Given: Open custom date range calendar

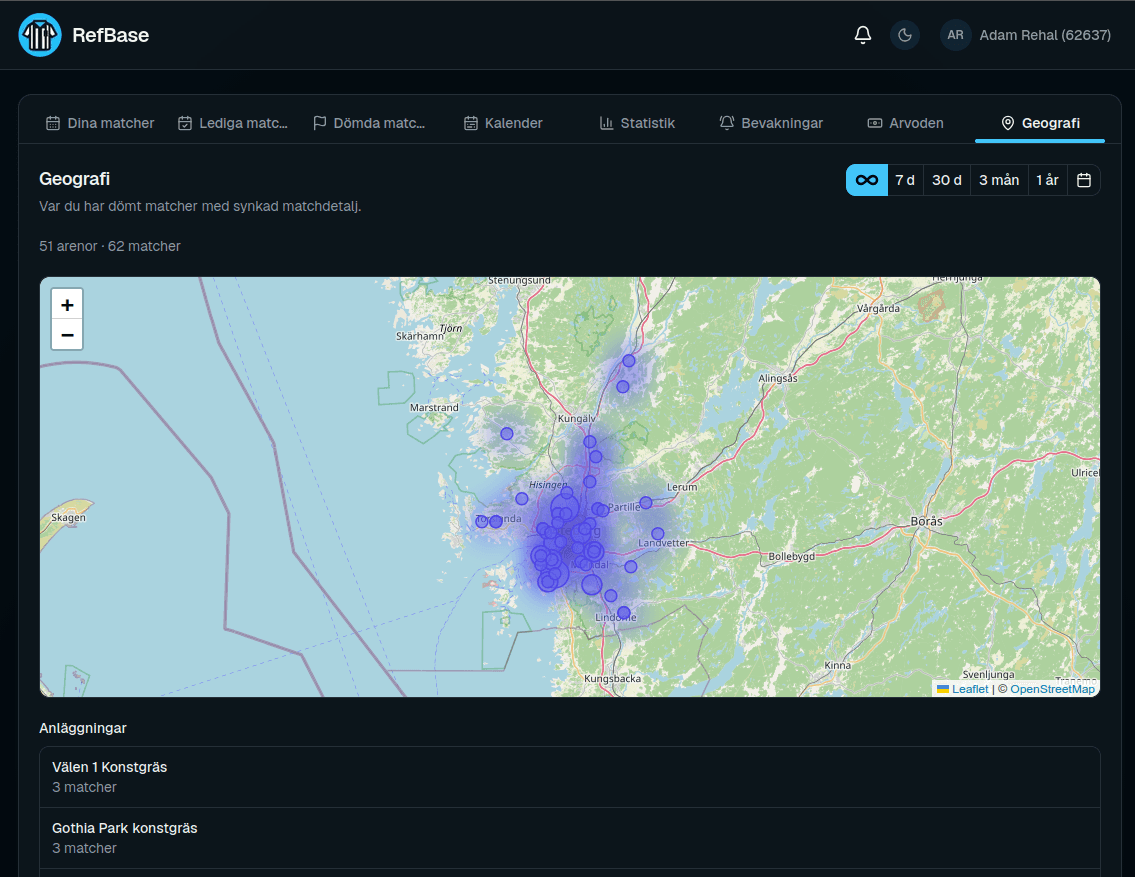Looking at the screenshot, I should [1084, 180].
